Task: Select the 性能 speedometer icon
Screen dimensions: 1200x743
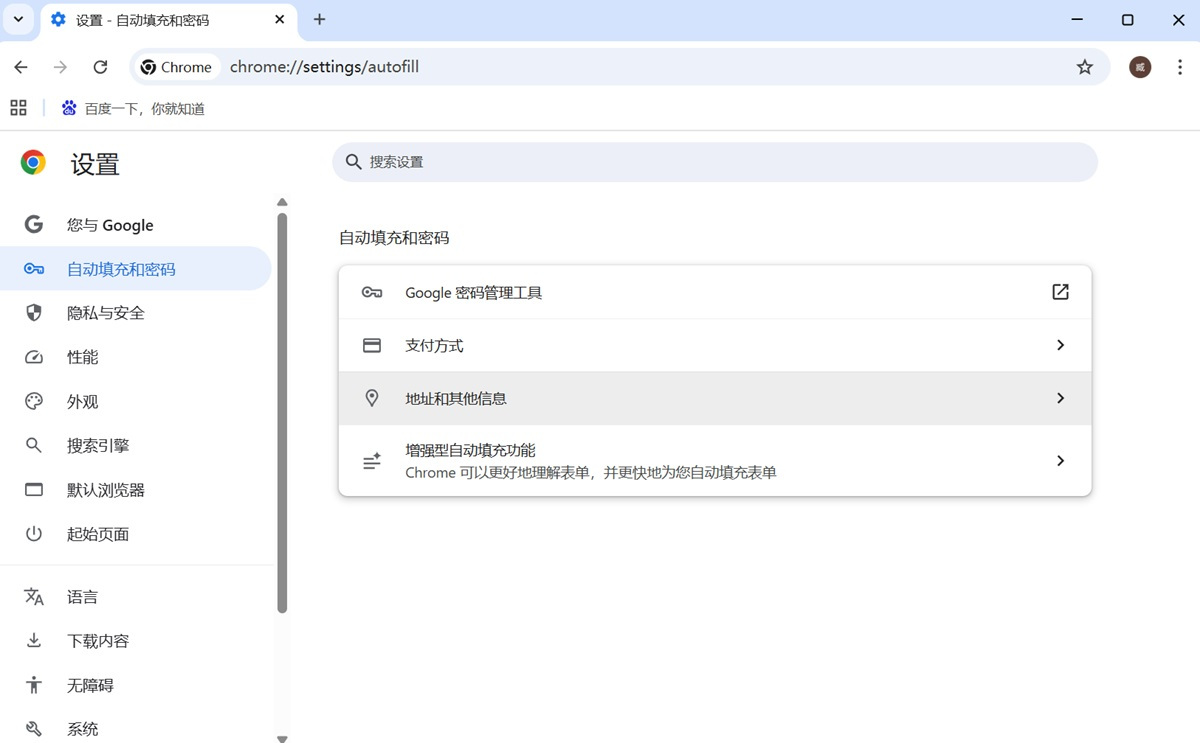Action: 33,357
